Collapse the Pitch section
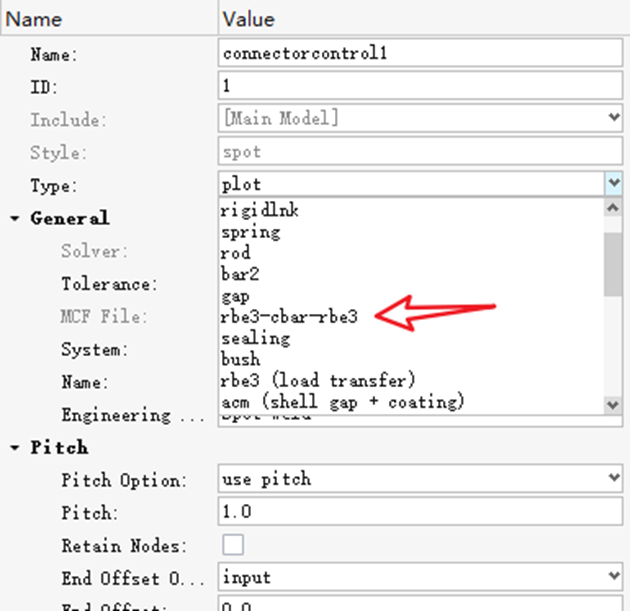Screen dimensions: 630x611 pyautogui.click(x=15, y=448)
